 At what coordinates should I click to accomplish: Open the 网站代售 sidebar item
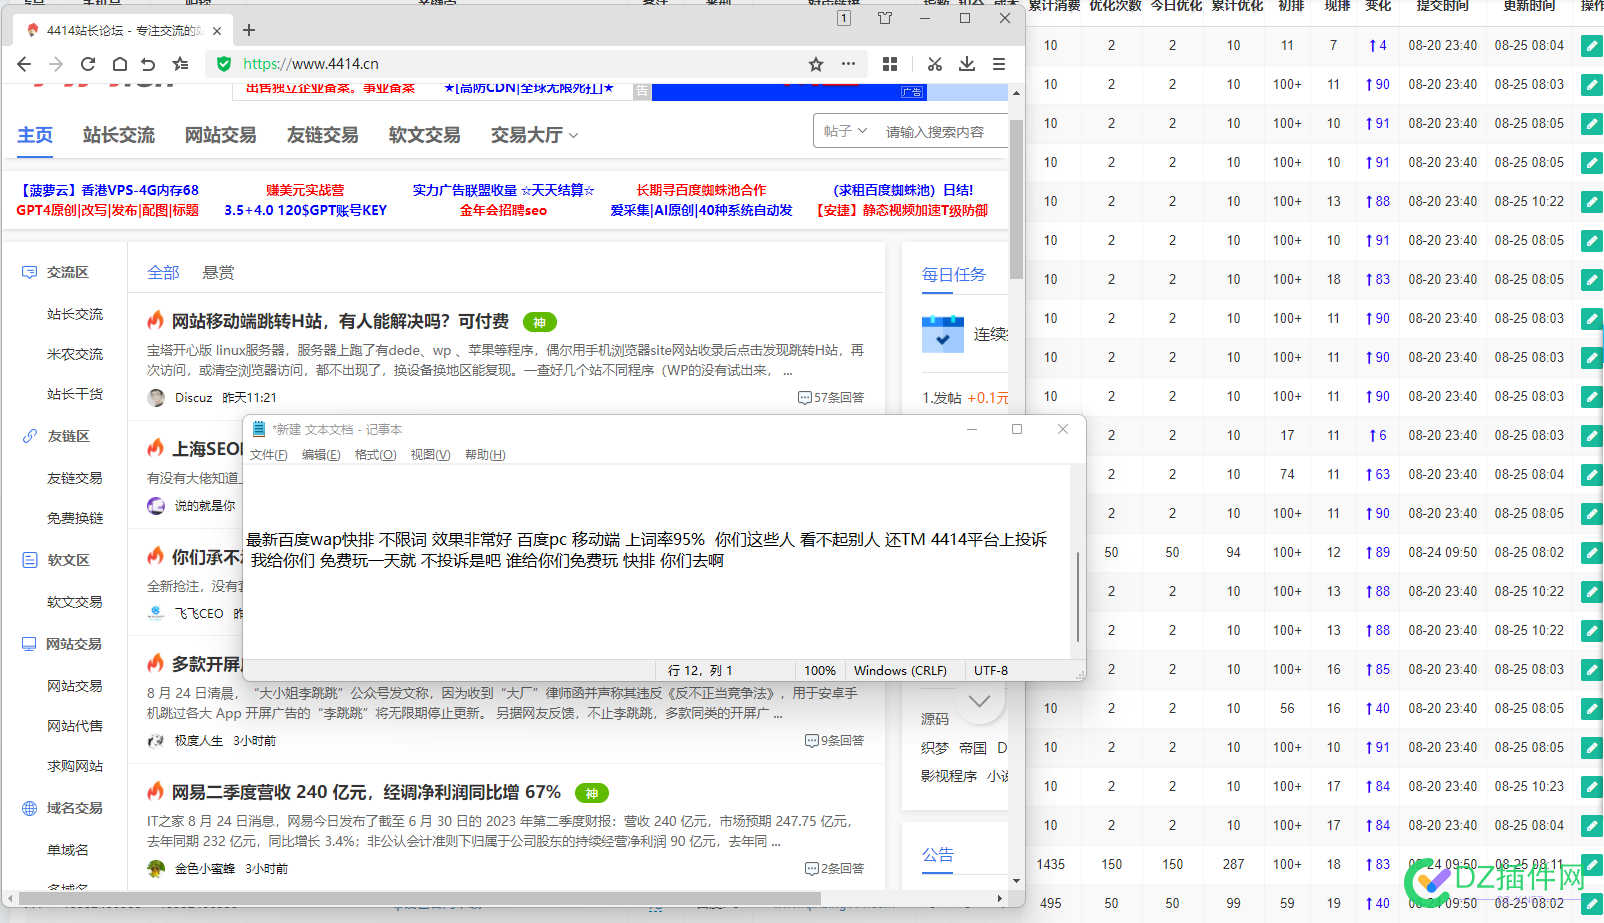click(75, 726)
